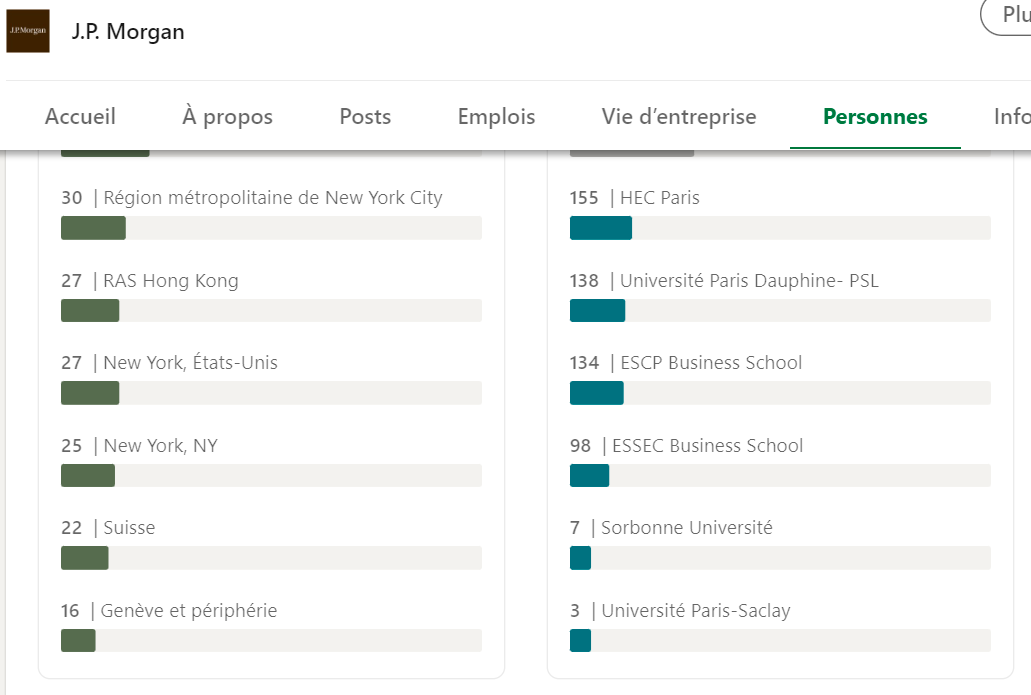Go to the Emplois tab
The width and height of the screenshot is (1031, 695).
tap(496, 116)
